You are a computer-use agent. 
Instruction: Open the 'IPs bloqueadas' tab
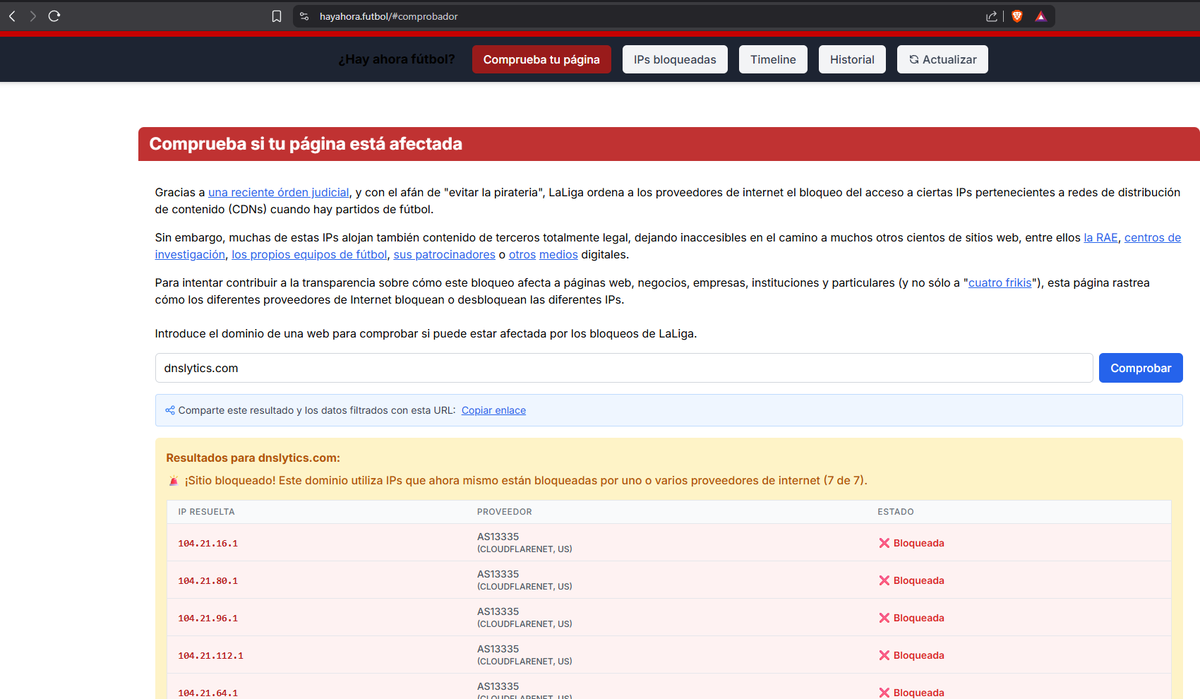[x=675, y=60]
